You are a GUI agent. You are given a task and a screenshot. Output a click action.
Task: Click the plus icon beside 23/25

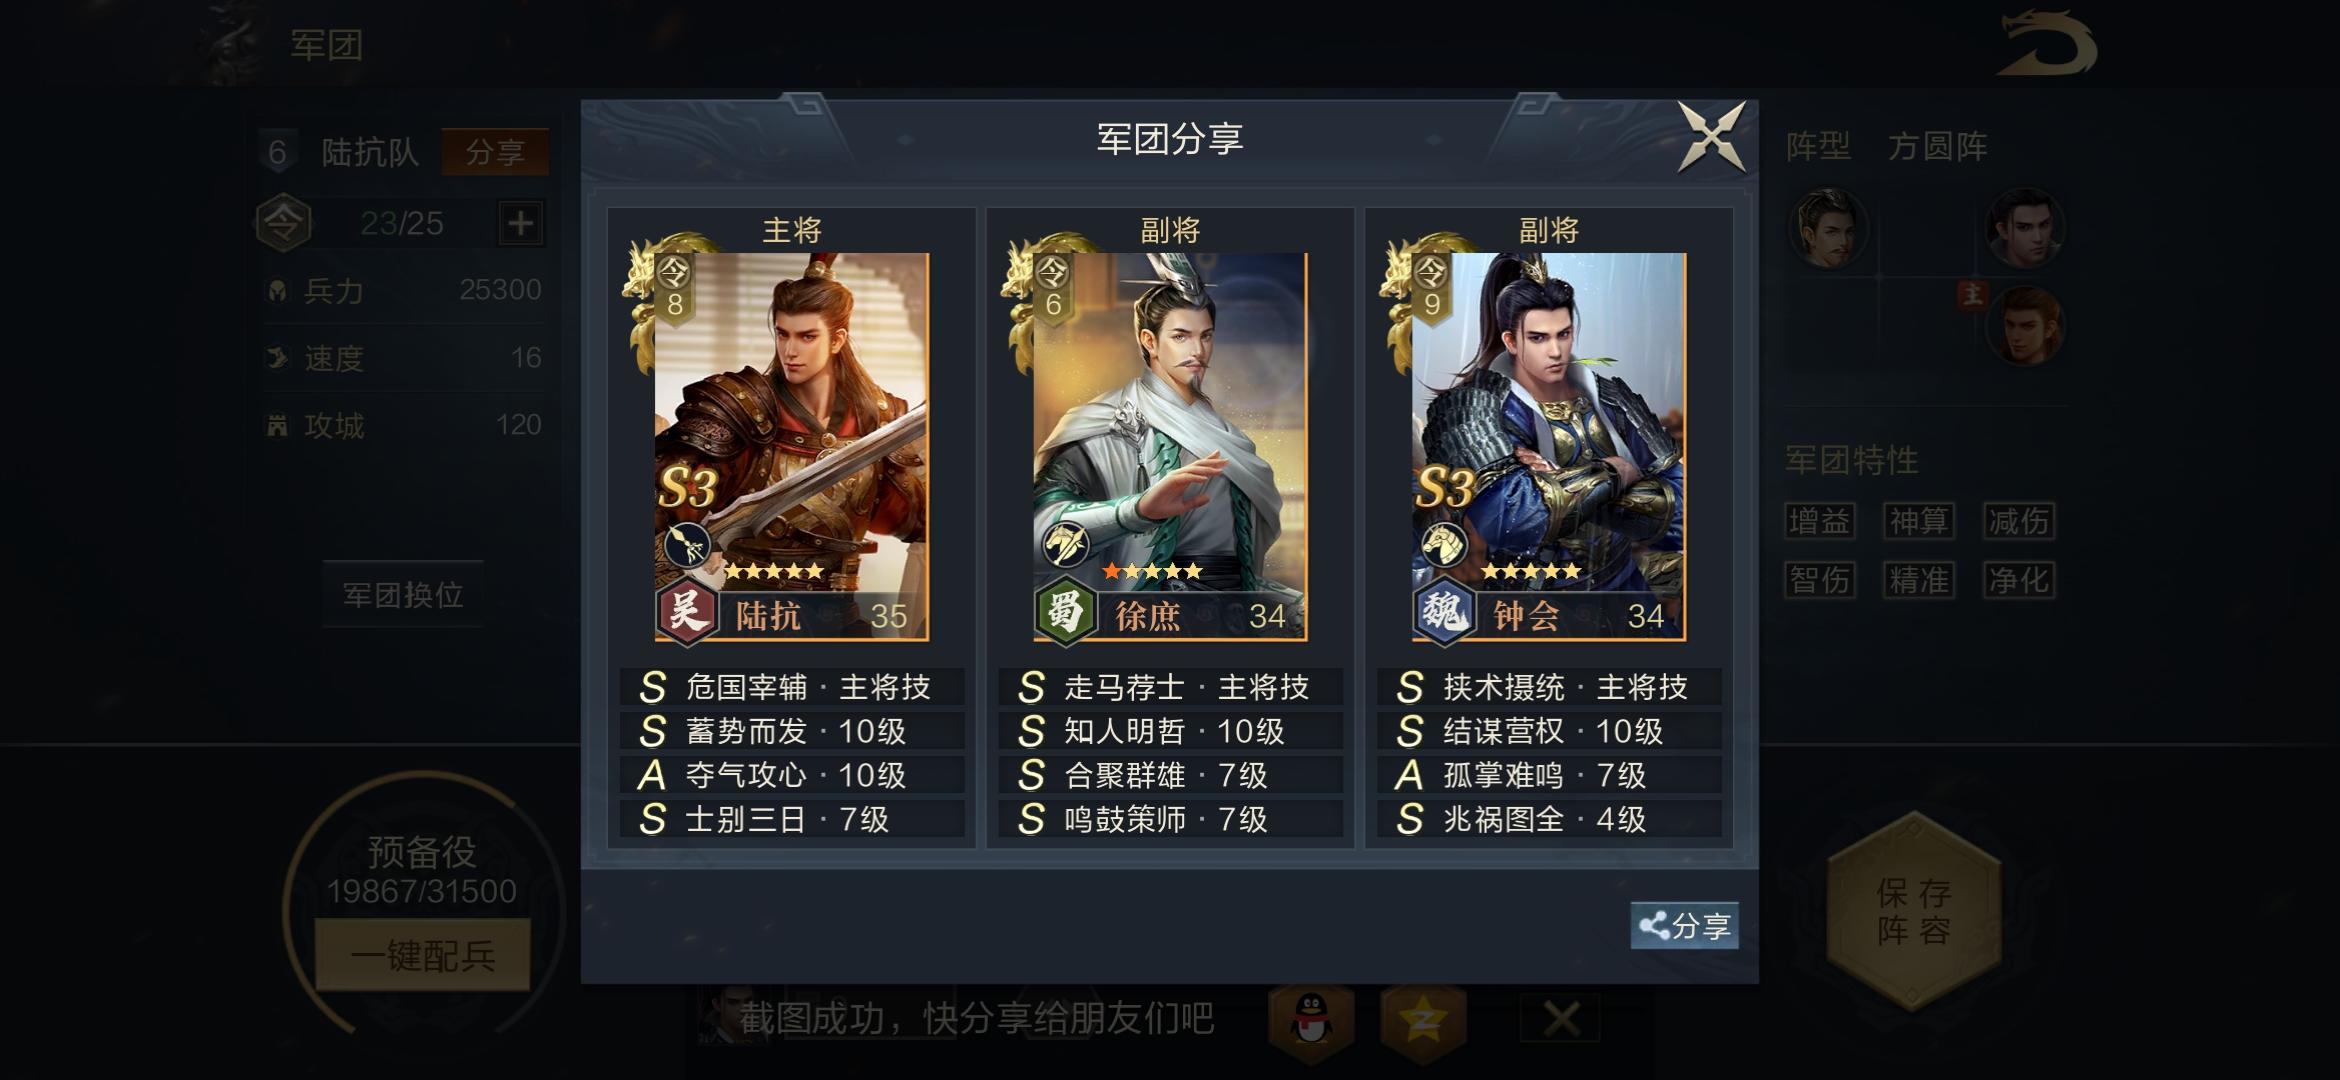(520, 222)
